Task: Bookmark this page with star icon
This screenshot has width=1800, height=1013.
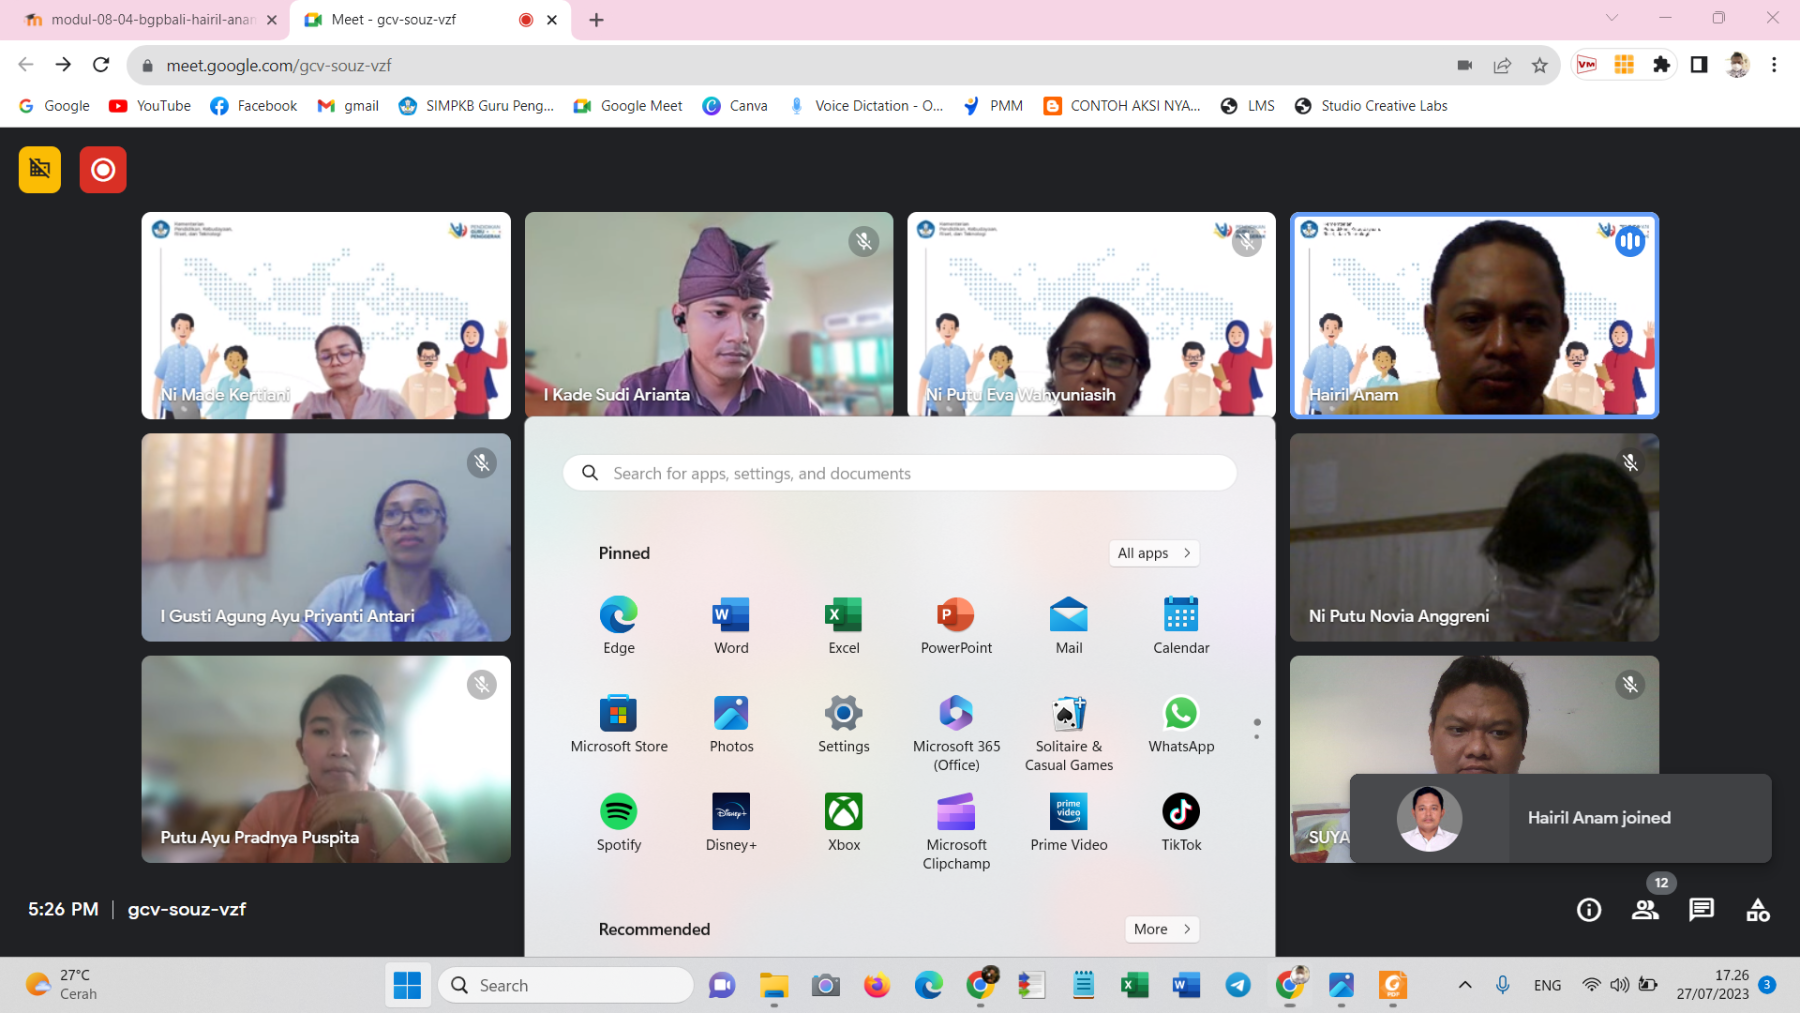Action: pos(1540,65)
